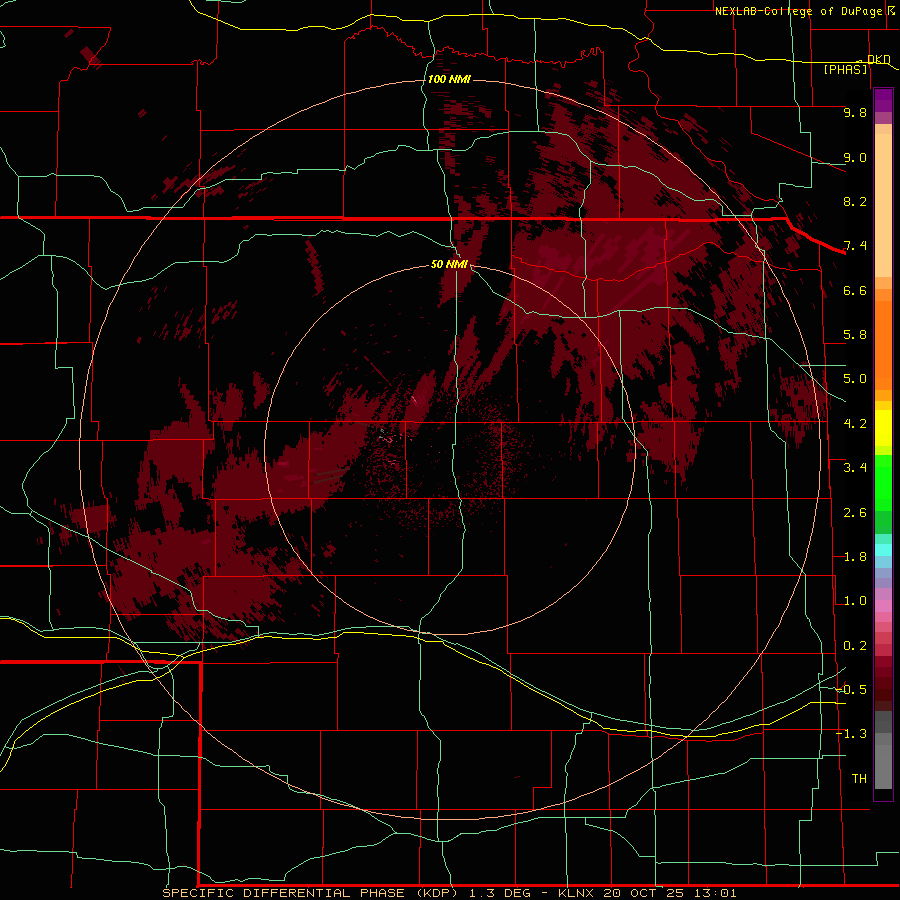Viewport: 900px width, 900px height.
Task: Click the cyan segment of the color bar
Action: 883,550
